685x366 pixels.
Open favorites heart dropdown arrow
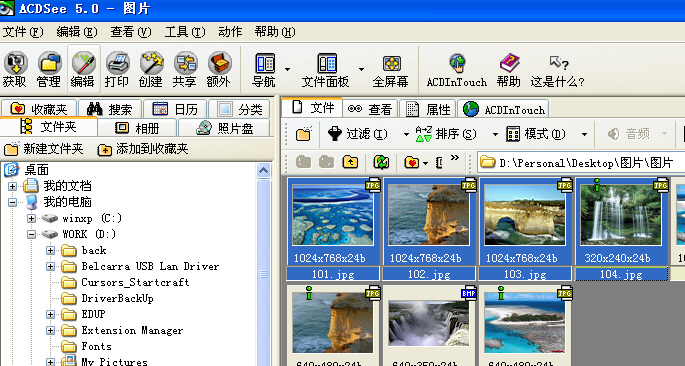point(426,163)
